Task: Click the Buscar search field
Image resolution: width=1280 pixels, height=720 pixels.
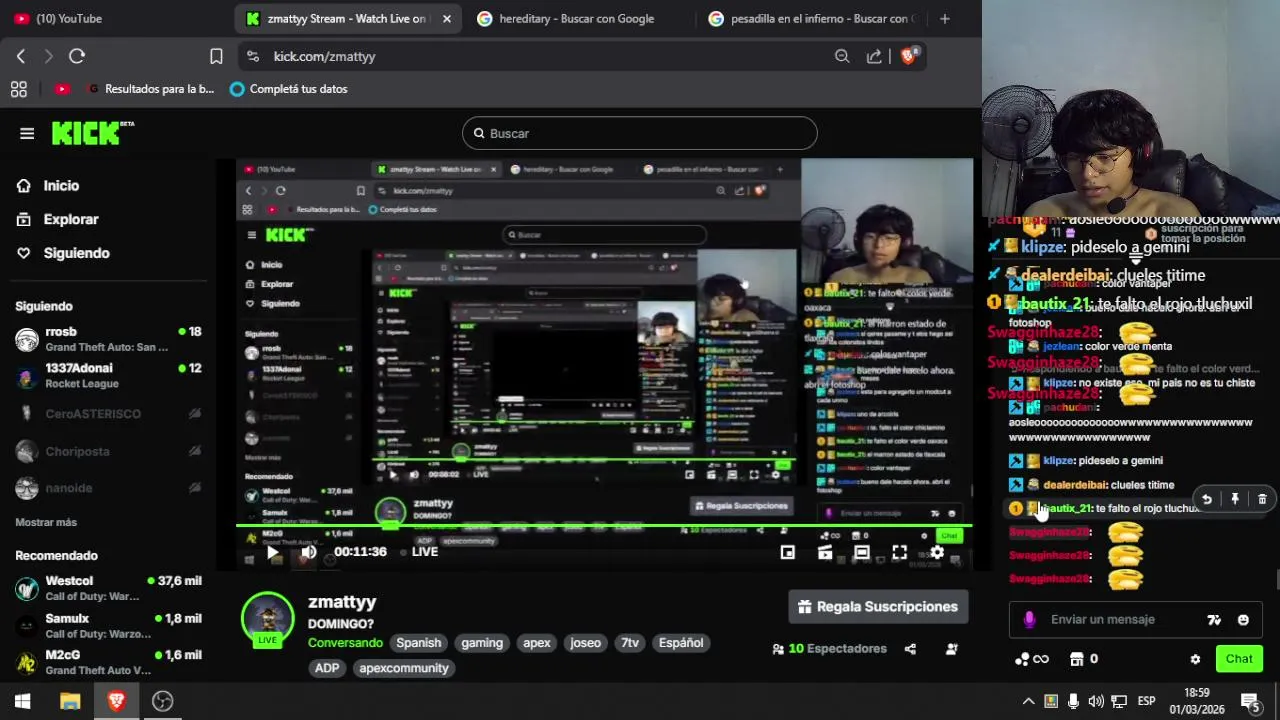Action: coord(640,133)
